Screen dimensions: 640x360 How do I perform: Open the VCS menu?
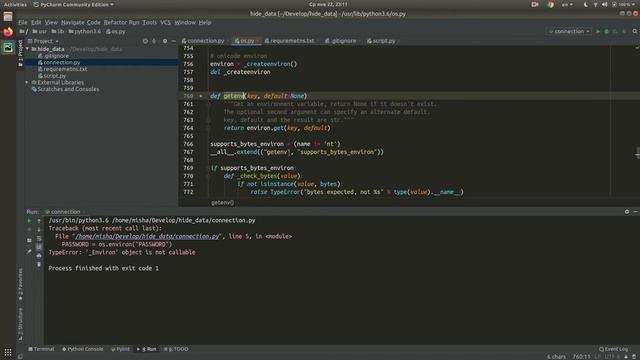[165, 22]
